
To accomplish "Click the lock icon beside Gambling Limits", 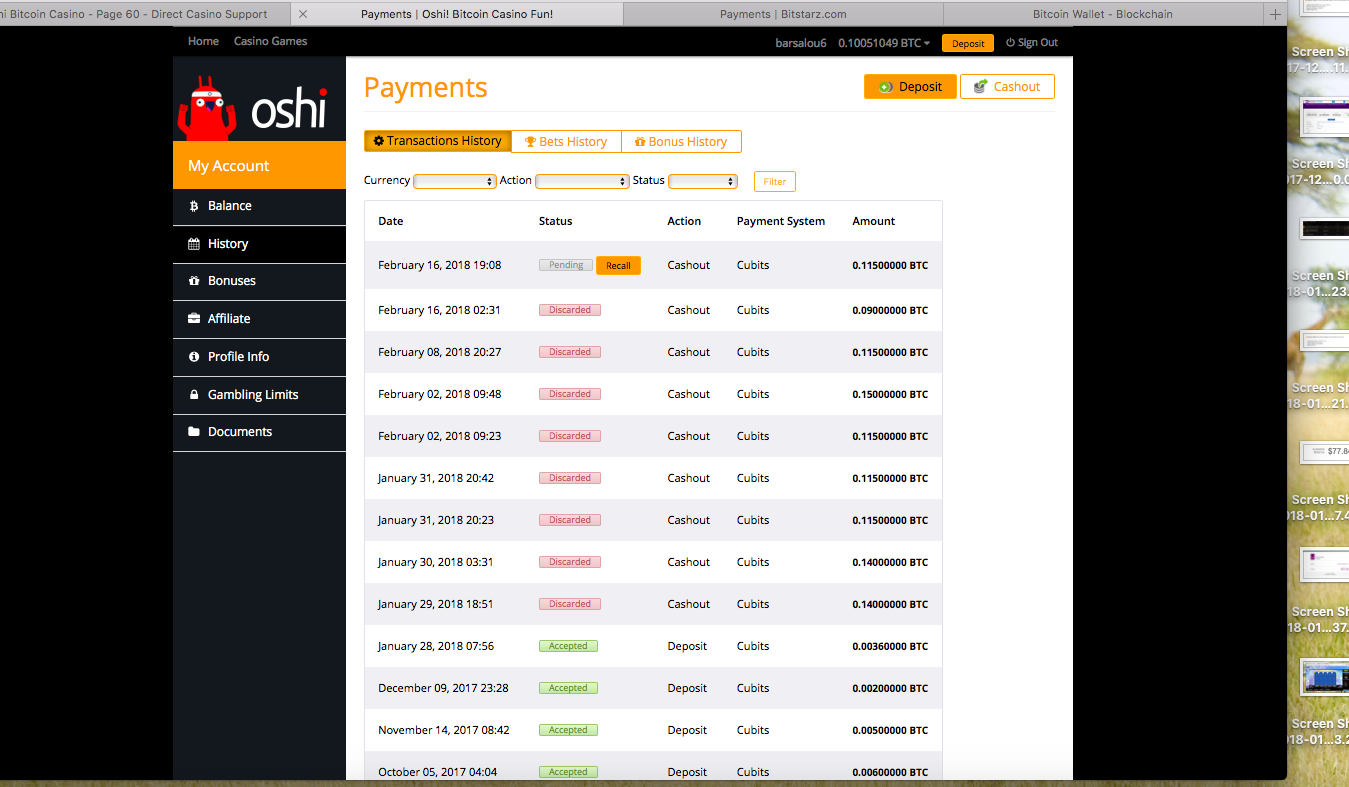I will coord(194,395).
